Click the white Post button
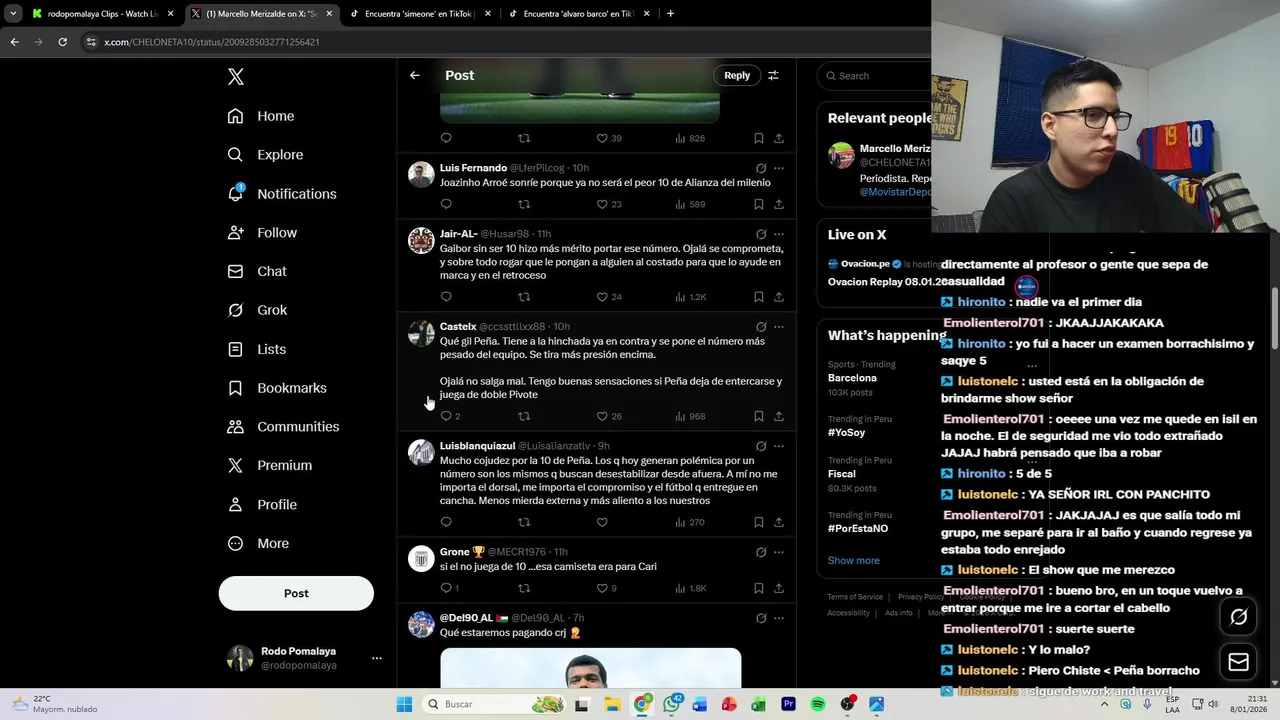 296,593
